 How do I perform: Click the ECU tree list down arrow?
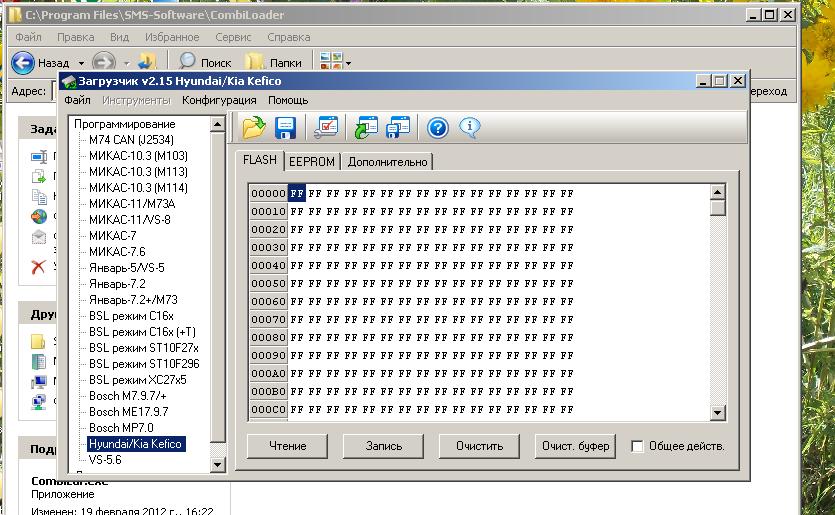click(217, 464)
